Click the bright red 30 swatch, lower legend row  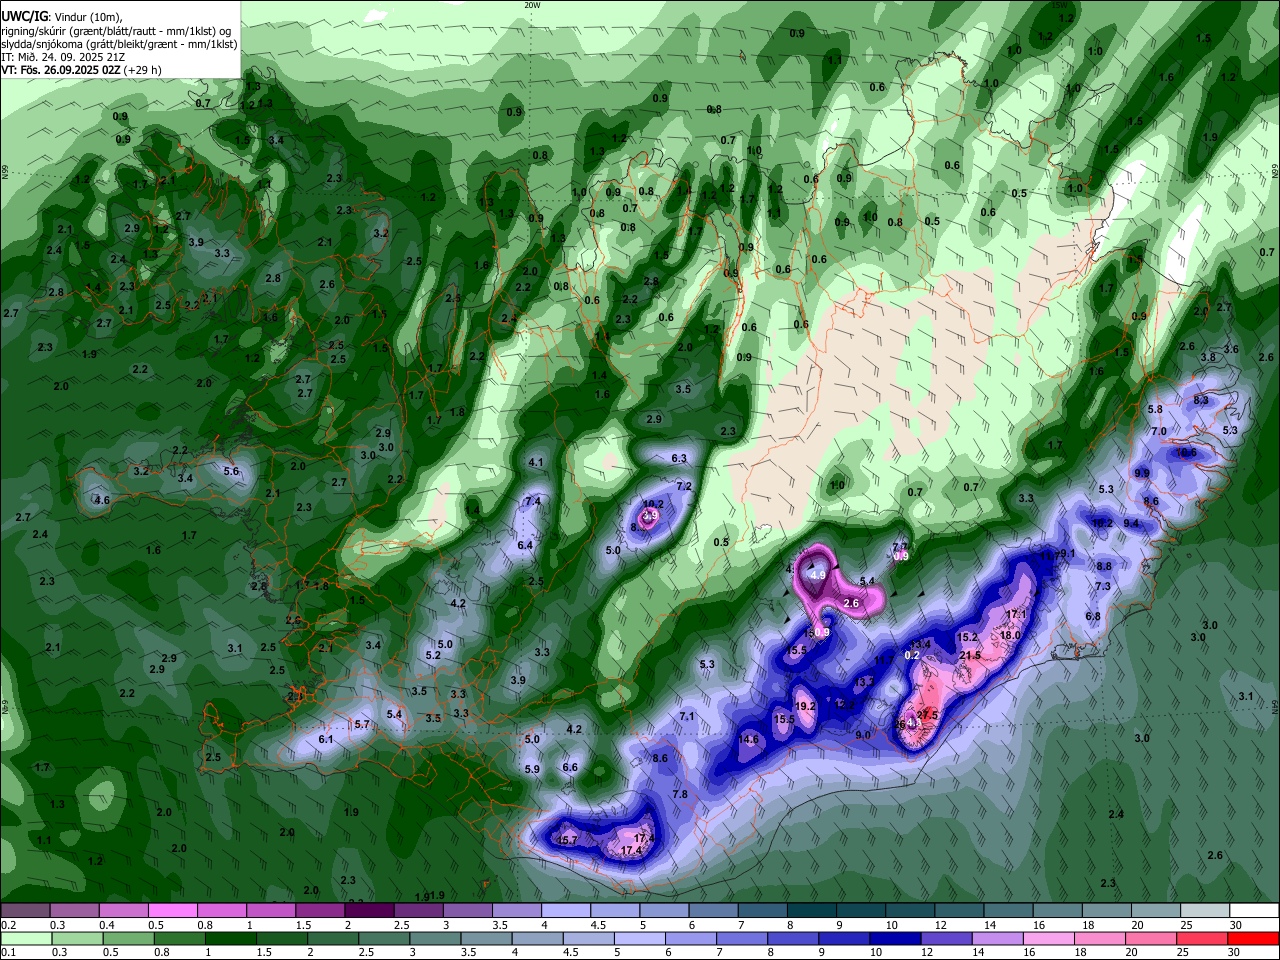point(1255,939)
